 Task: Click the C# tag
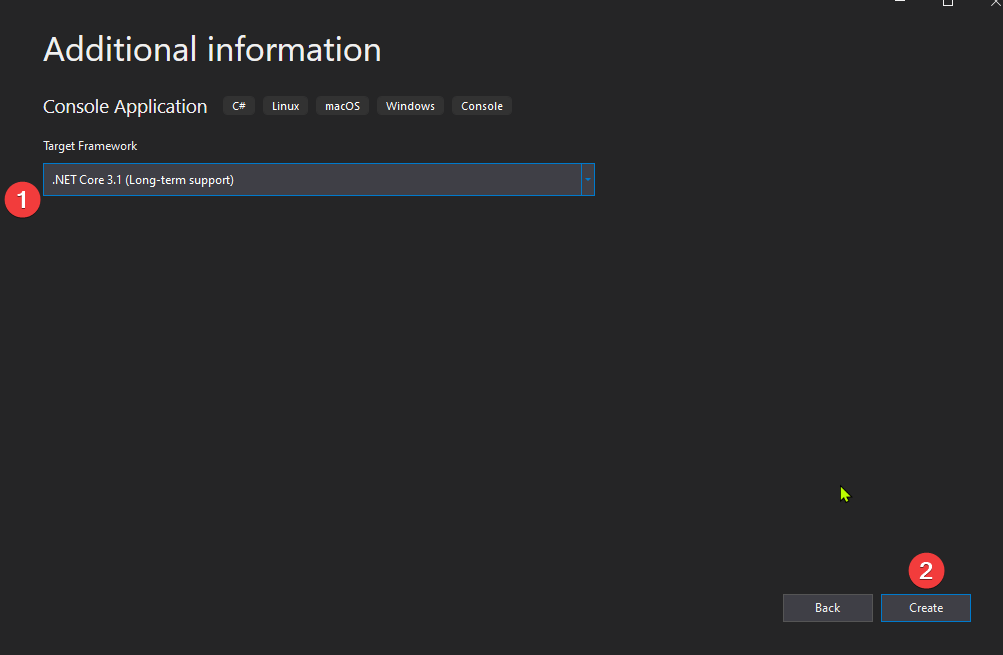click(239, 106)
